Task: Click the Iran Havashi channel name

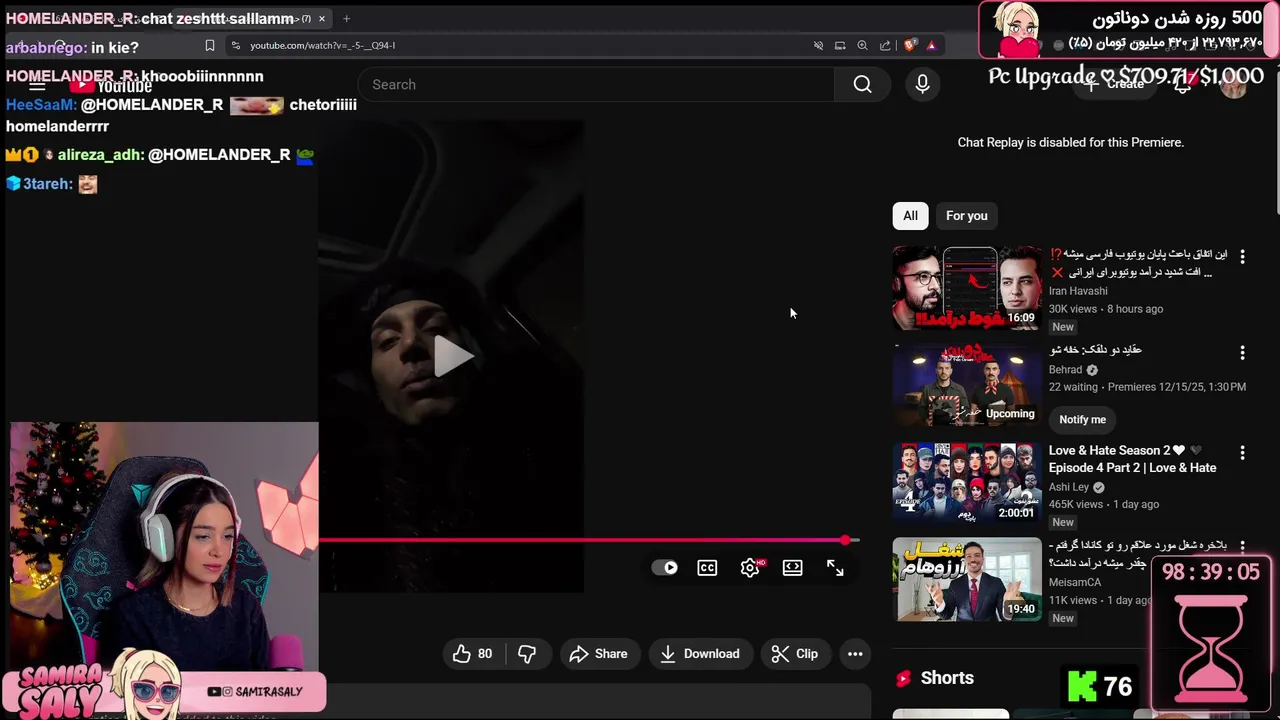Action: tap(1078, 291)
